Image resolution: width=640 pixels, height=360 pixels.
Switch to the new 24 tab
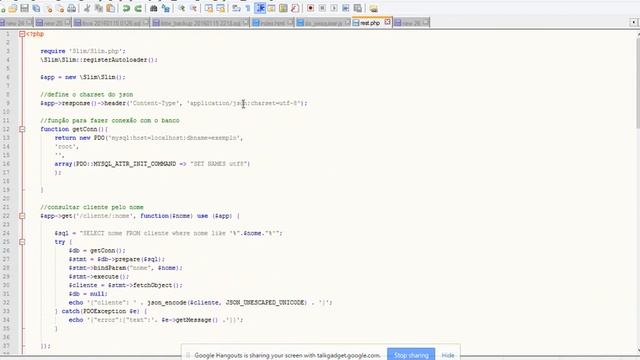click(16, 23)
